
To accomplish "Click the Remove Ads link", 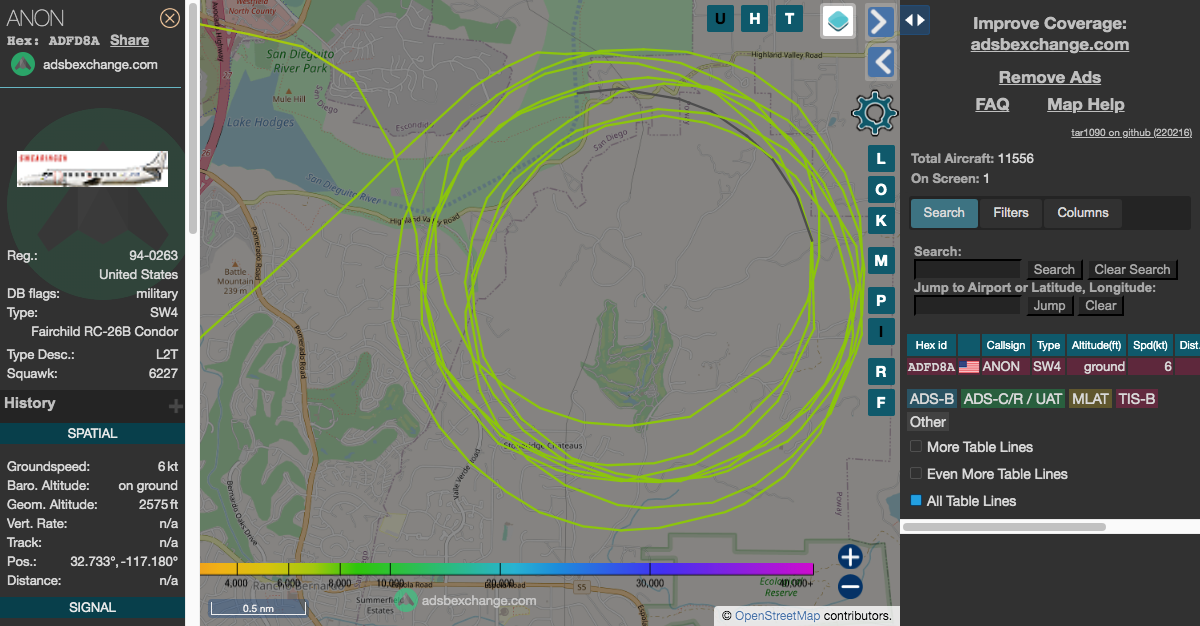I will 1050,77.
